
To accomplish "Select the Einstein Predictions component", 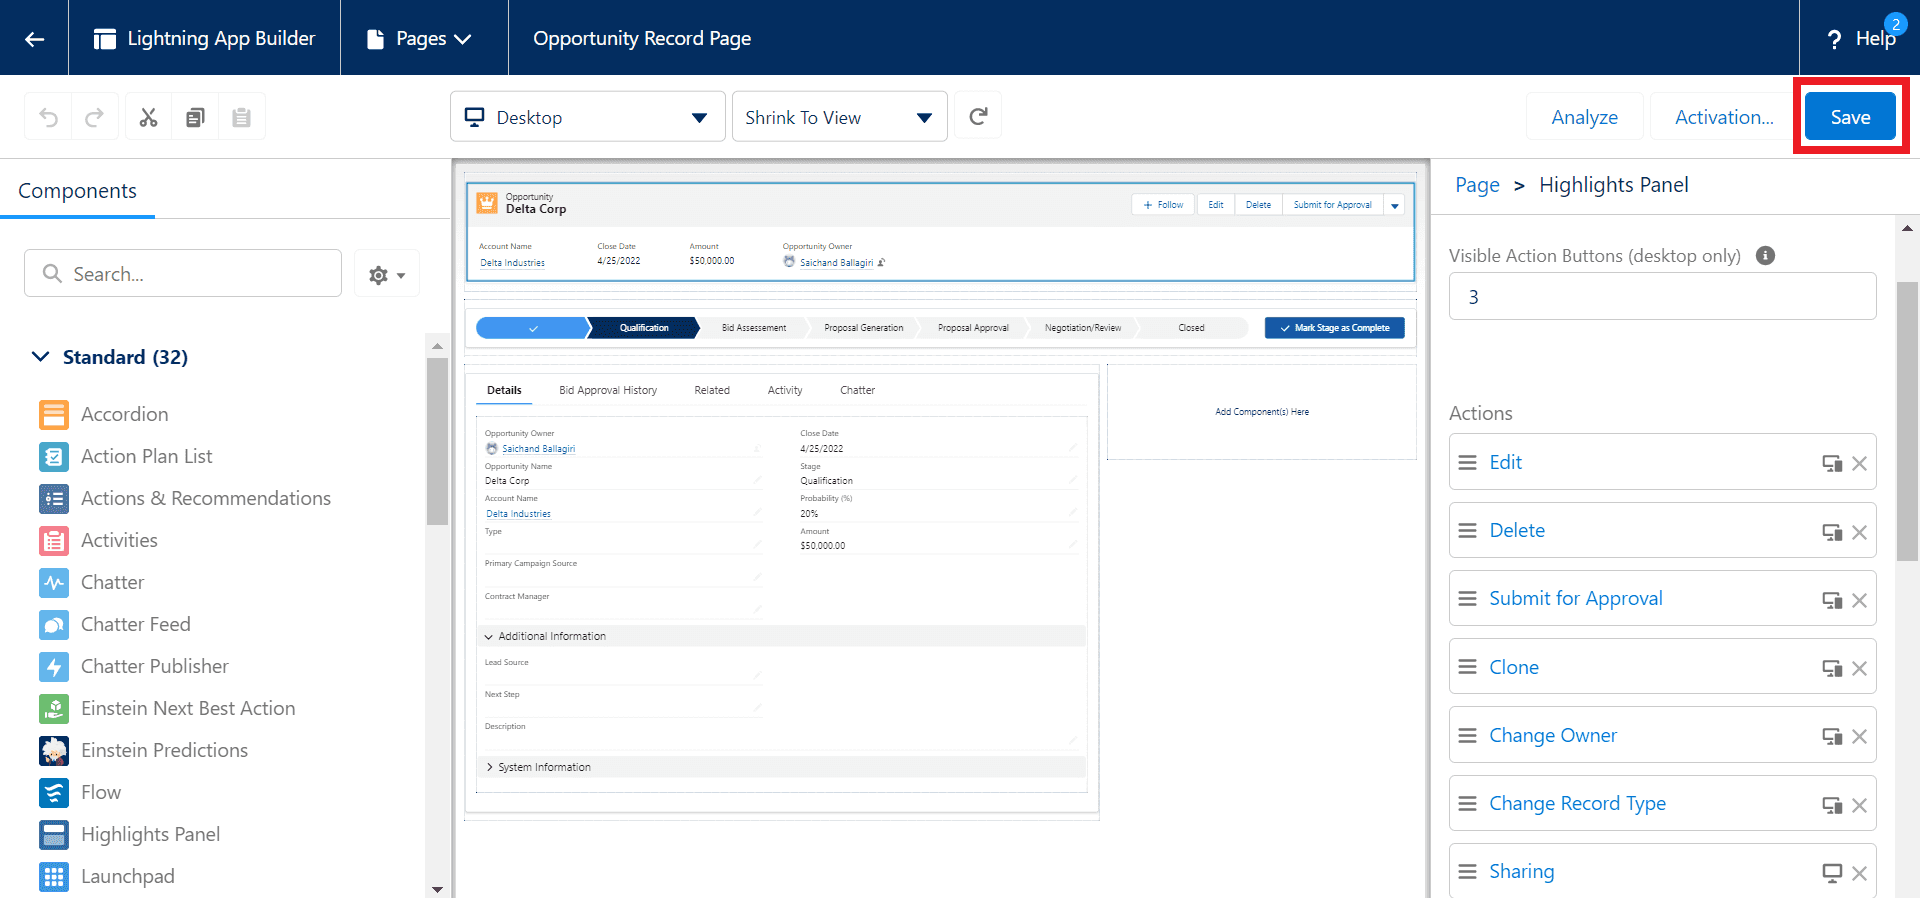I will click(144, 750).
